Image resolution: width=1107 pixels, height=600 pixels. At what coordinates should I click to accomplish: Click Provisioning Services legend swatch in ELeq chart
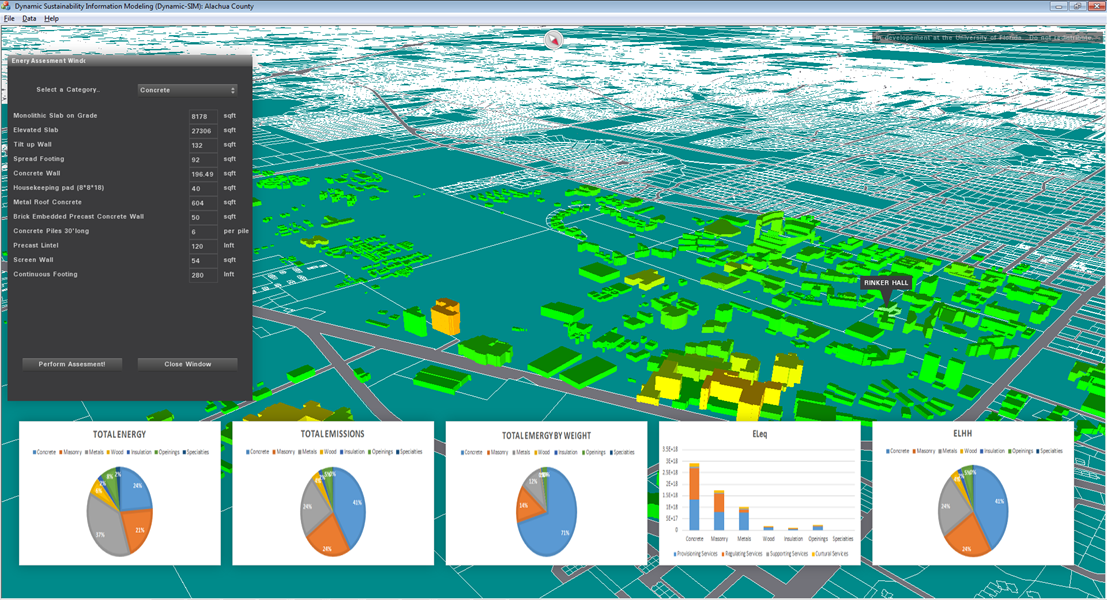[x=675, y=554]
